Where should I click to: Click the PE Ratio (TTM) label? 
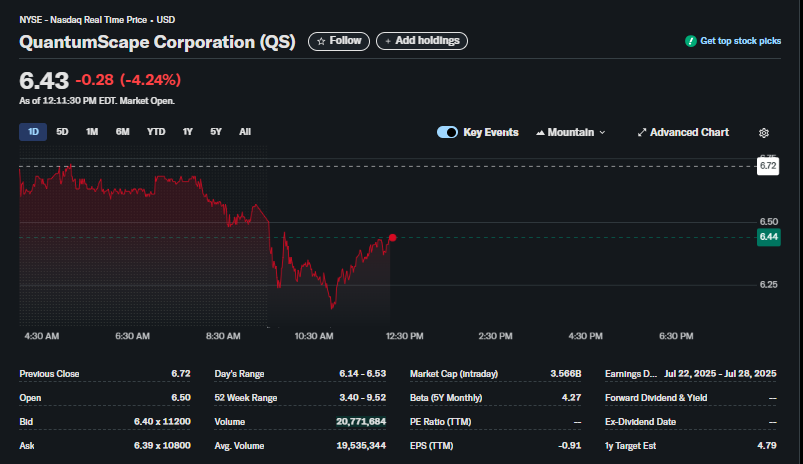[440, 421]
